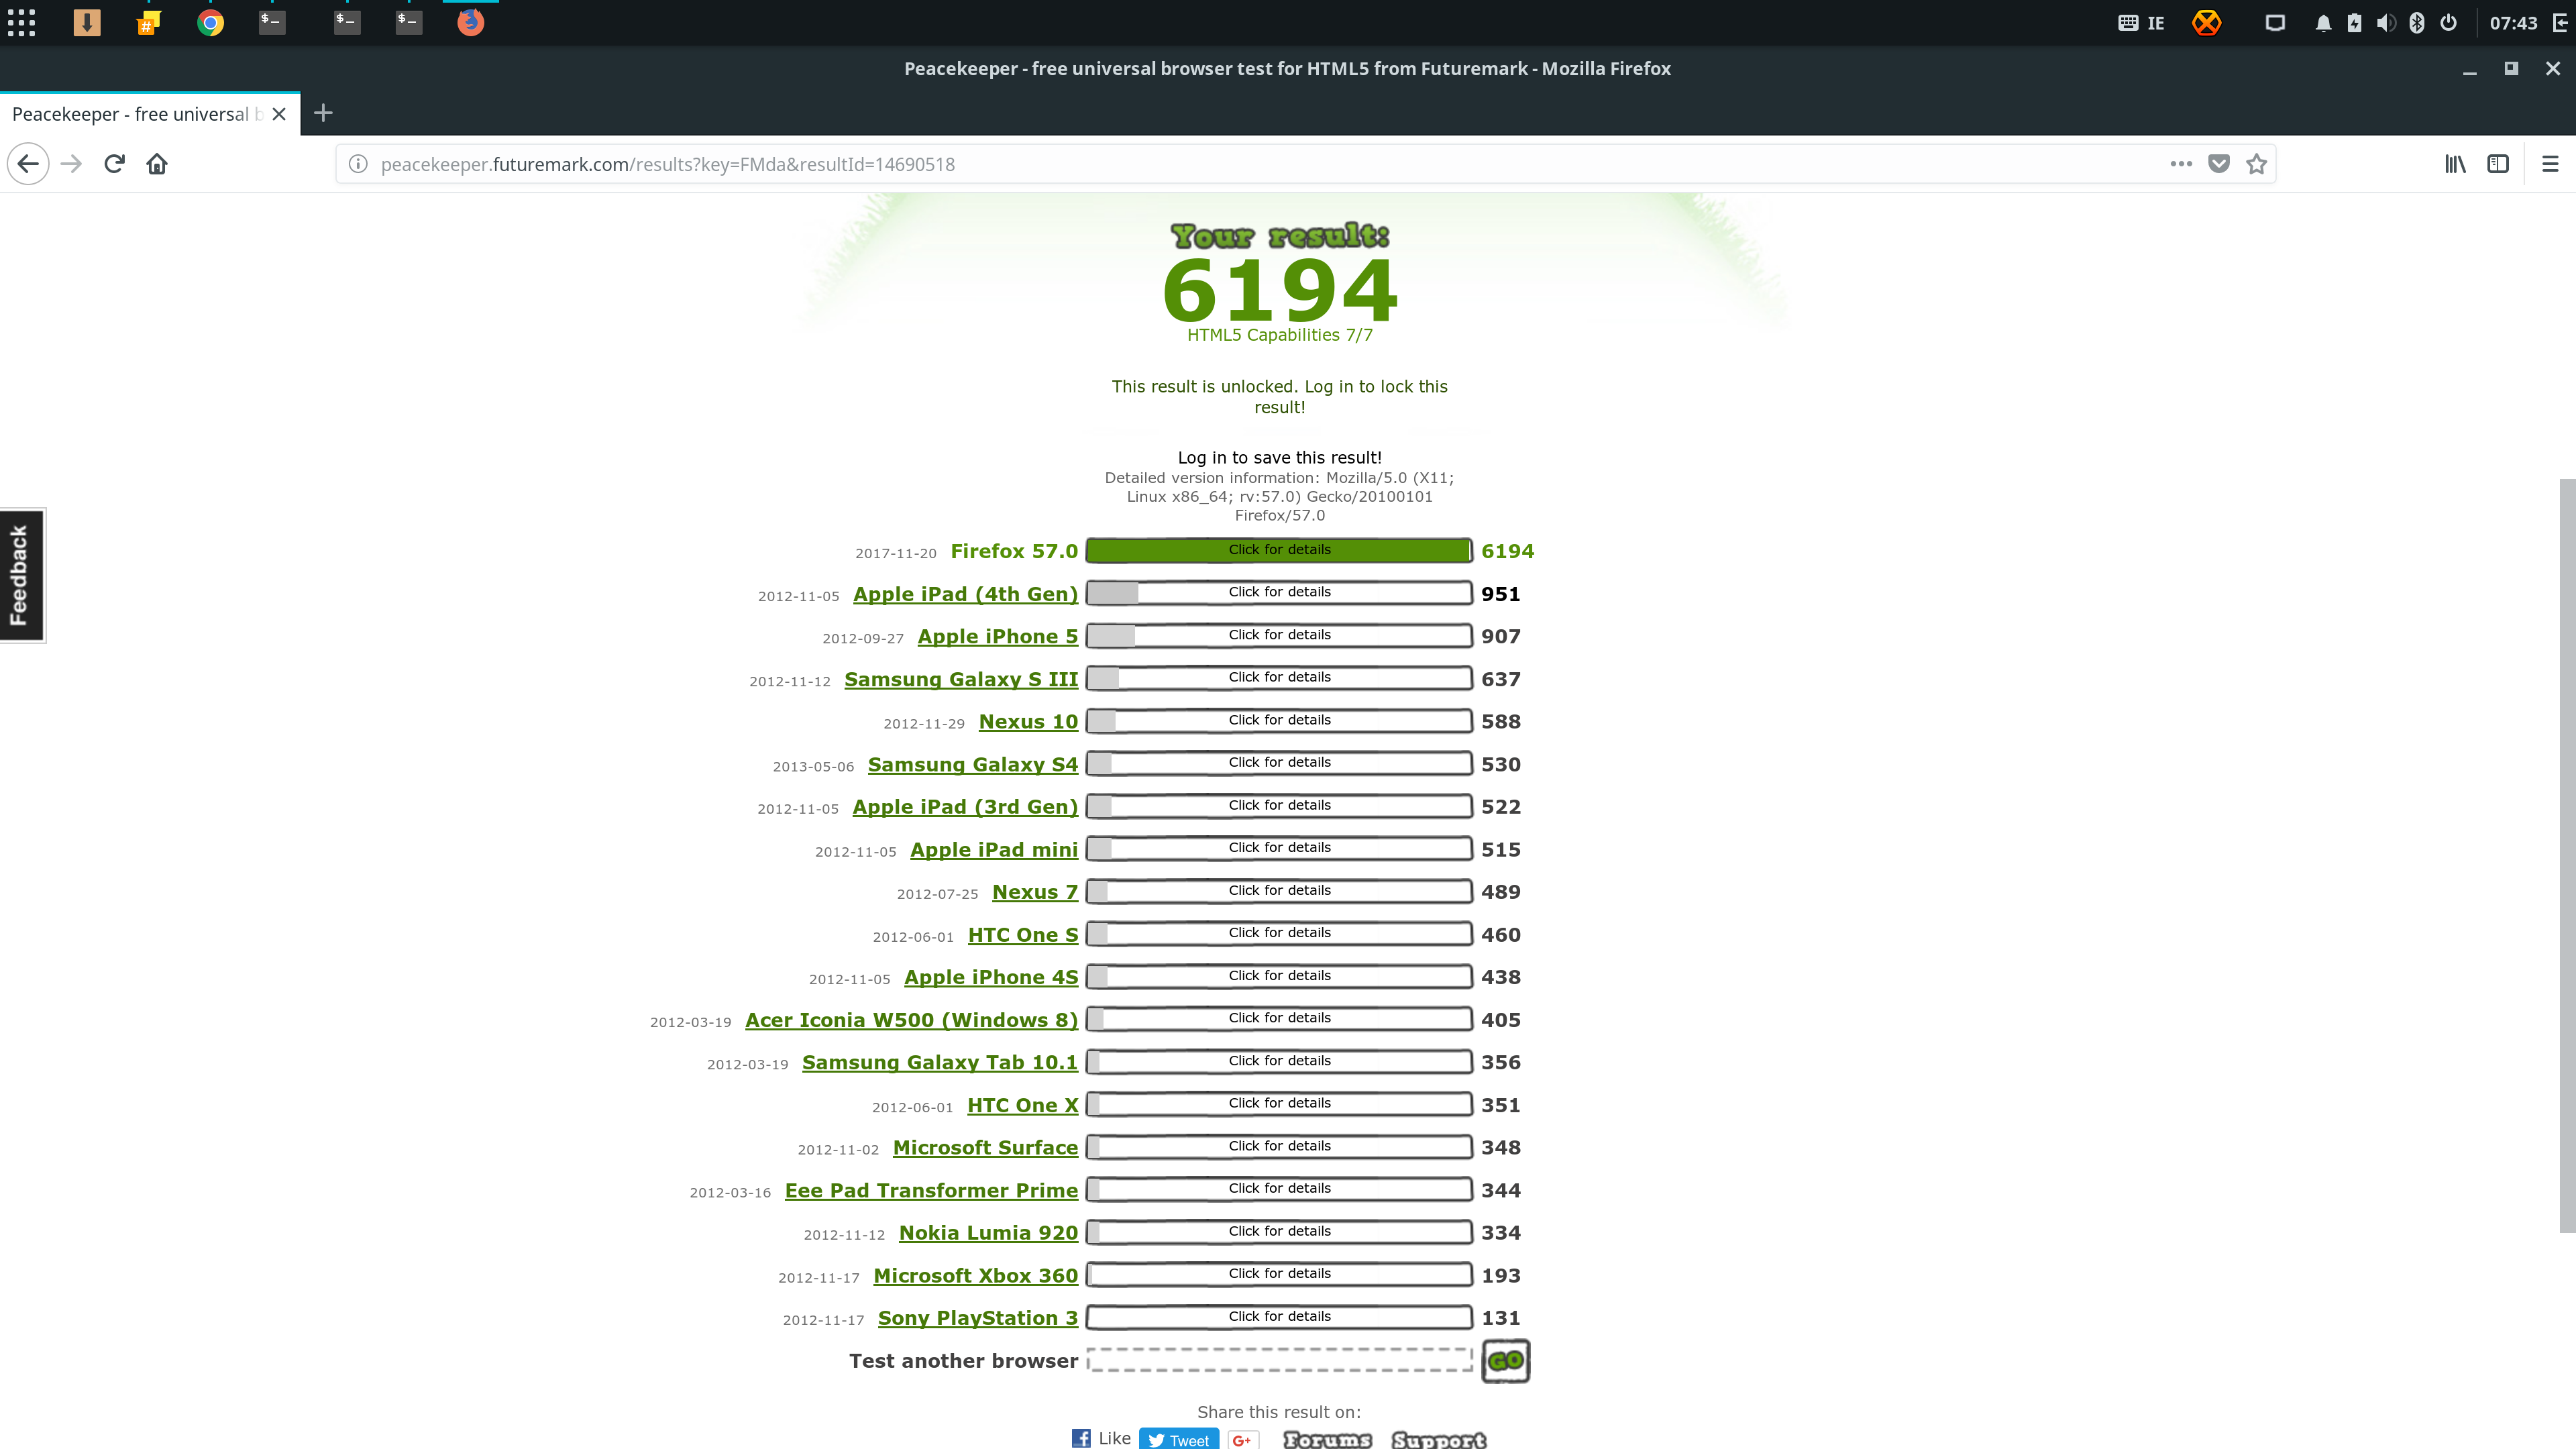Open the yellow sticky notes panel app
The image size is (2576, 1449).
pos(148,22)
